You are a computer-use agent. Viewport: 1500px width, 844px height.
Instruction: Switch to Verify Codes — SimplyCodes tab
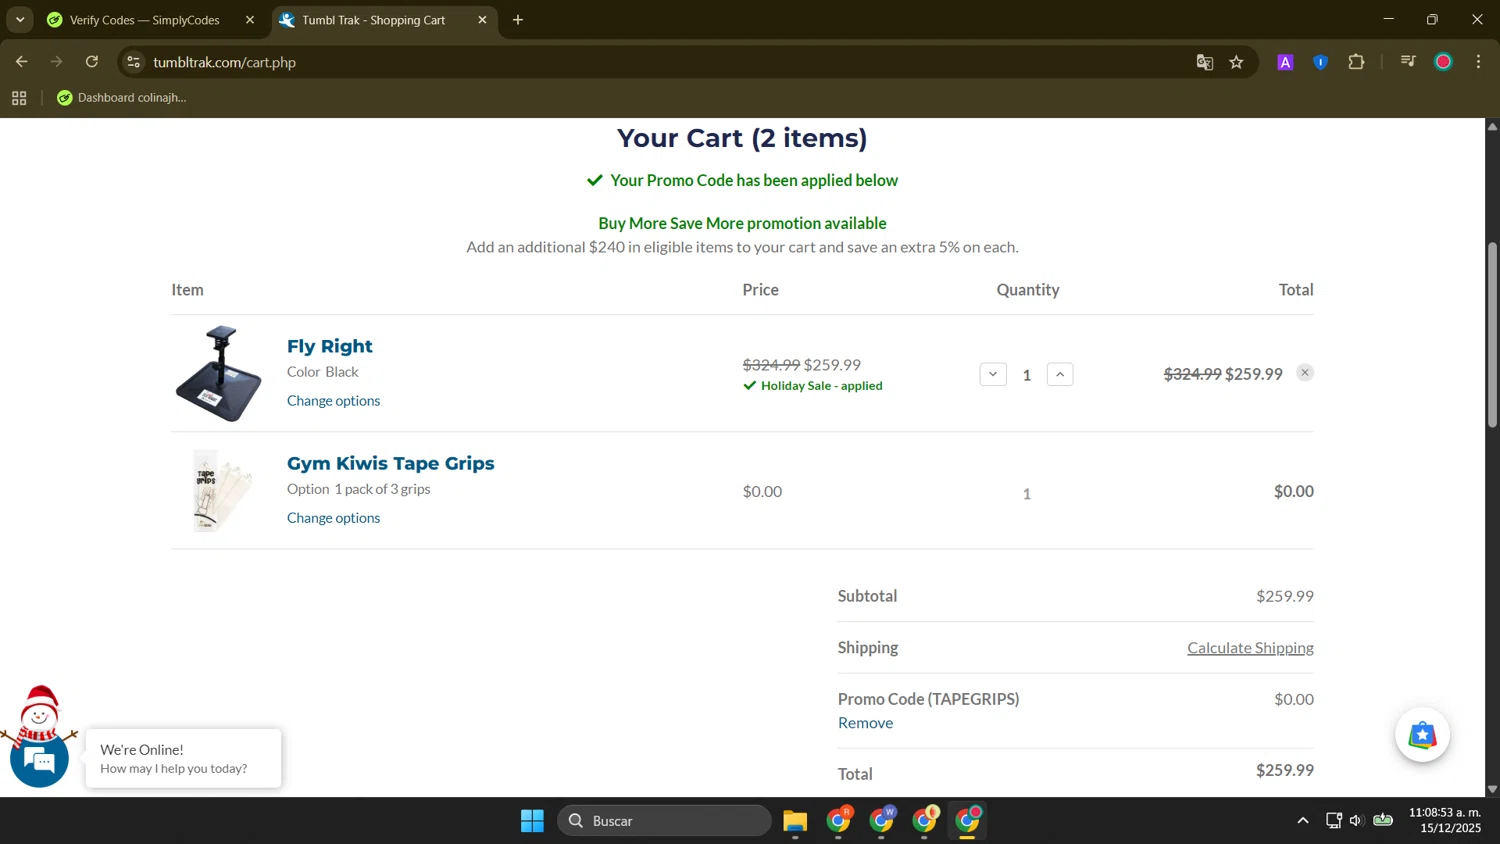click(145, 20)
